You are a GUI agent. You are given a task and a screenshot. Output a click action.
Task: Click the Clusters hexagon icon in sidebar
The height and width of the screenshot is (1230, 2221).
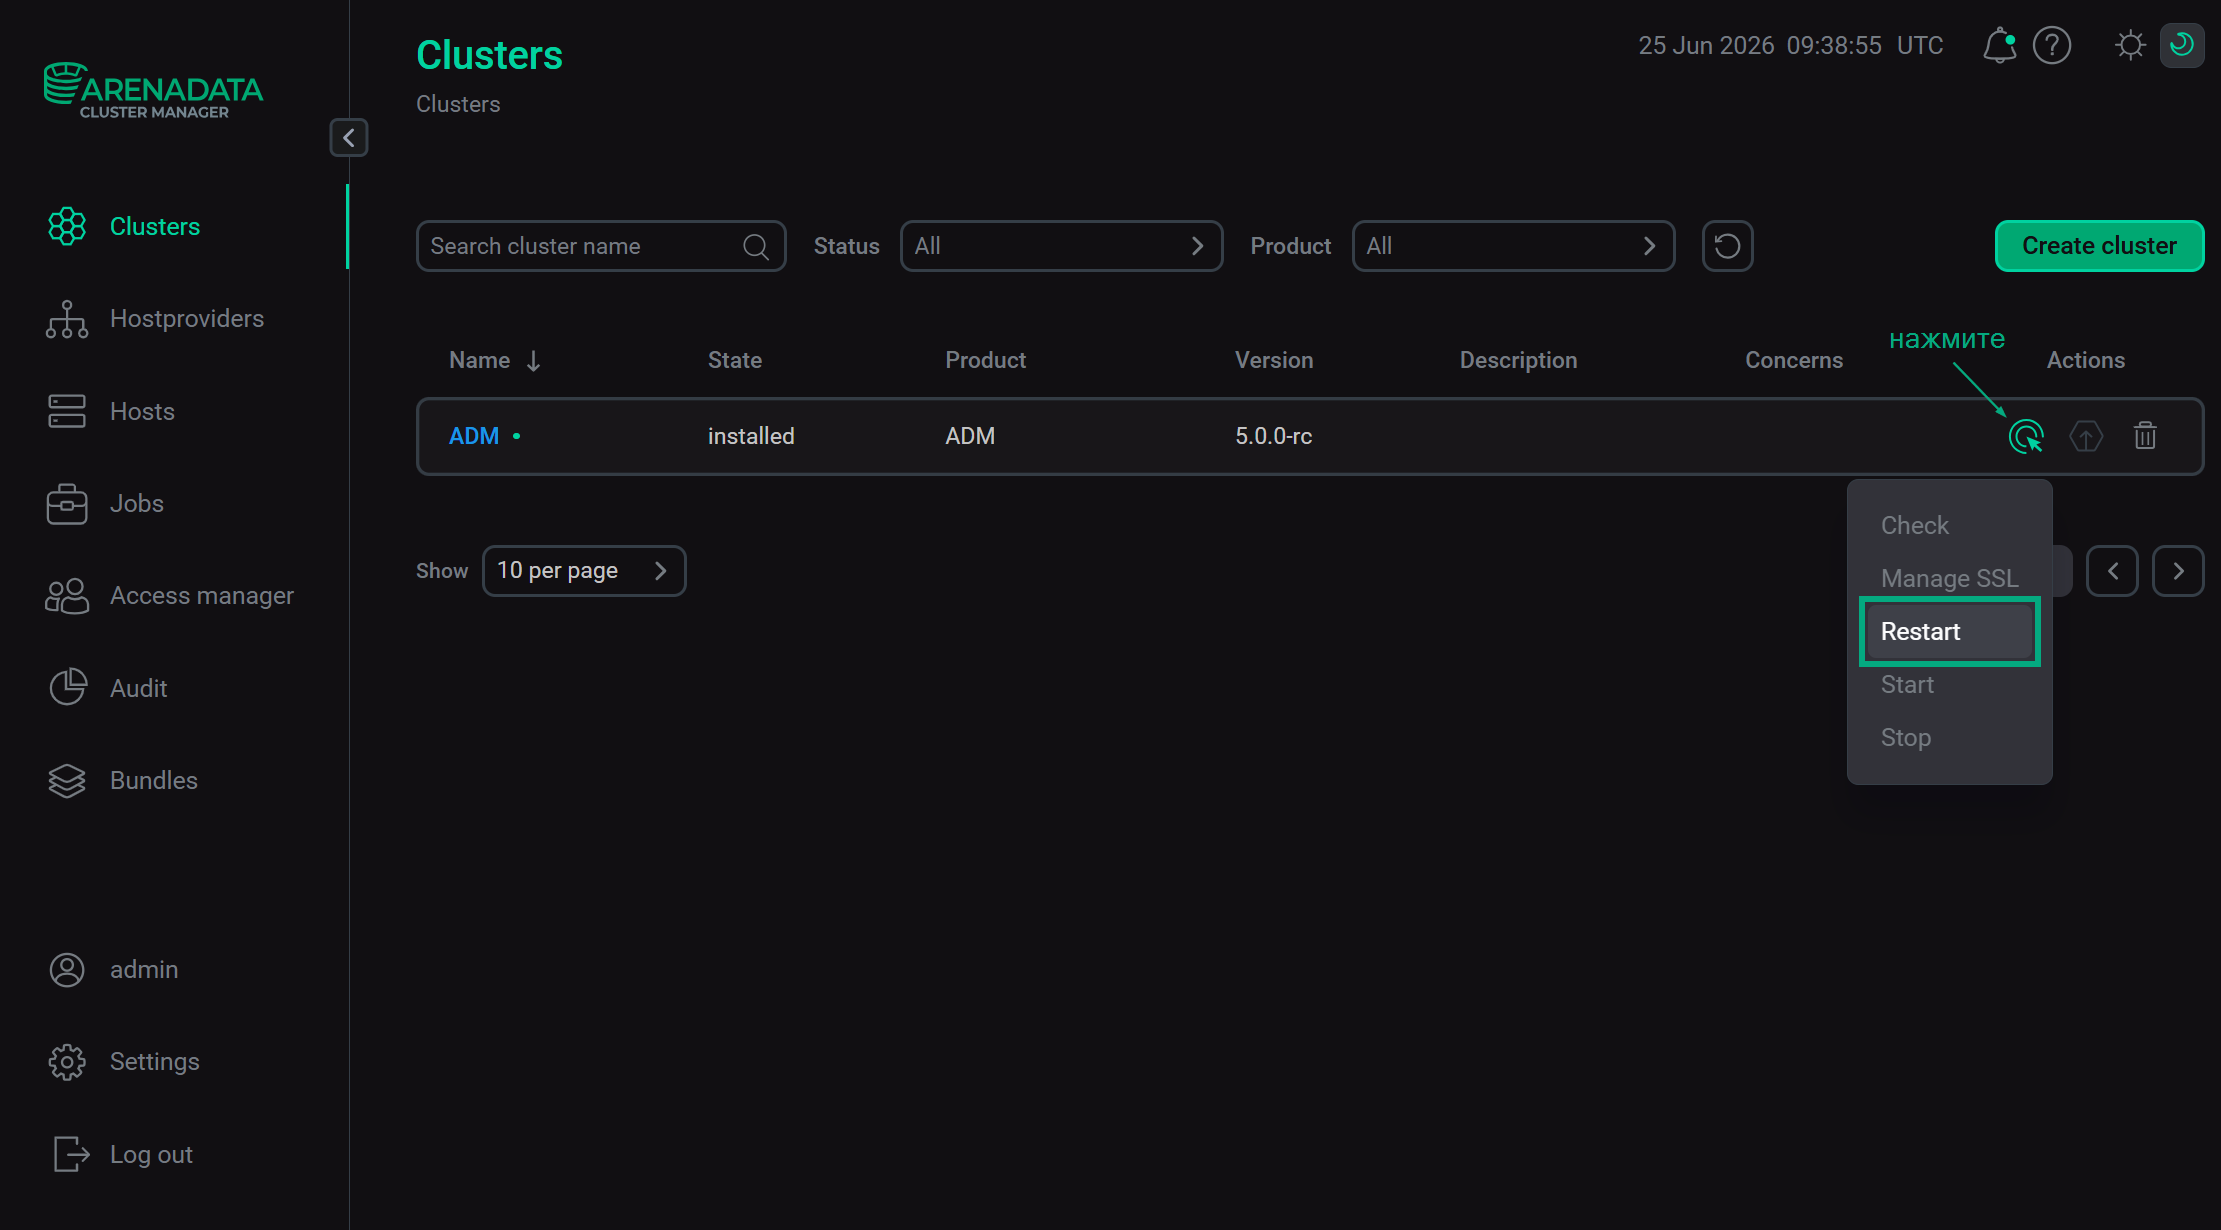pos(67,227)
